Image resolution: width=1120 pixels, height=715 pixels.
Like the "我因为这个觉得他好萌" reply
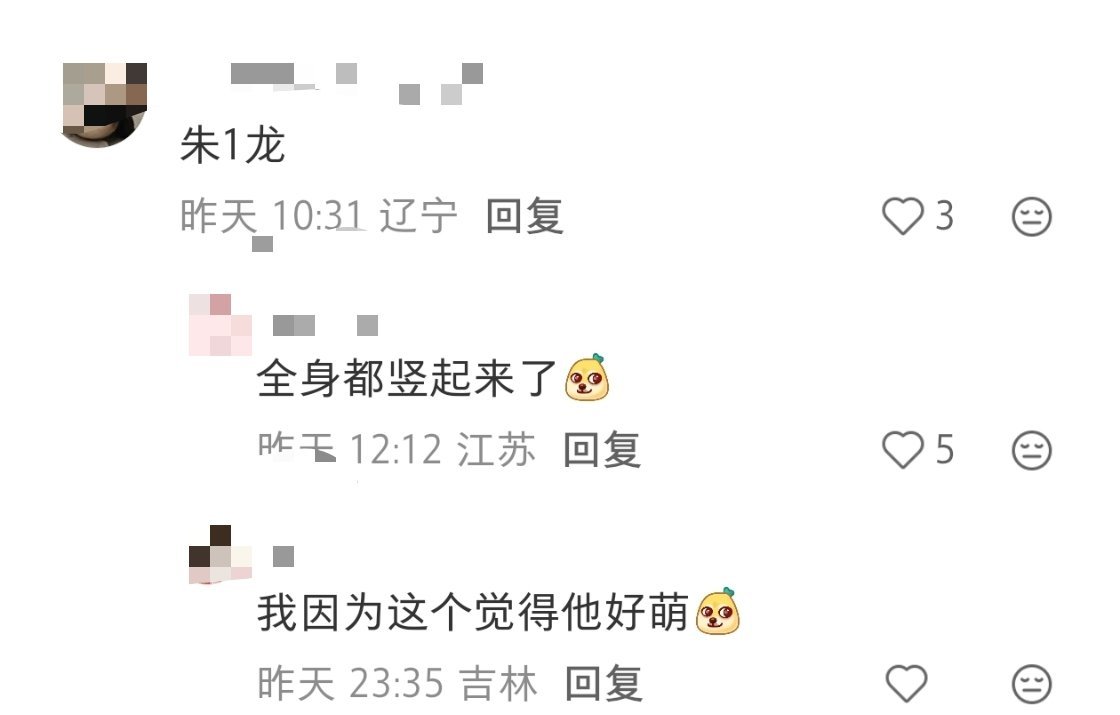(x=906, y=683)
